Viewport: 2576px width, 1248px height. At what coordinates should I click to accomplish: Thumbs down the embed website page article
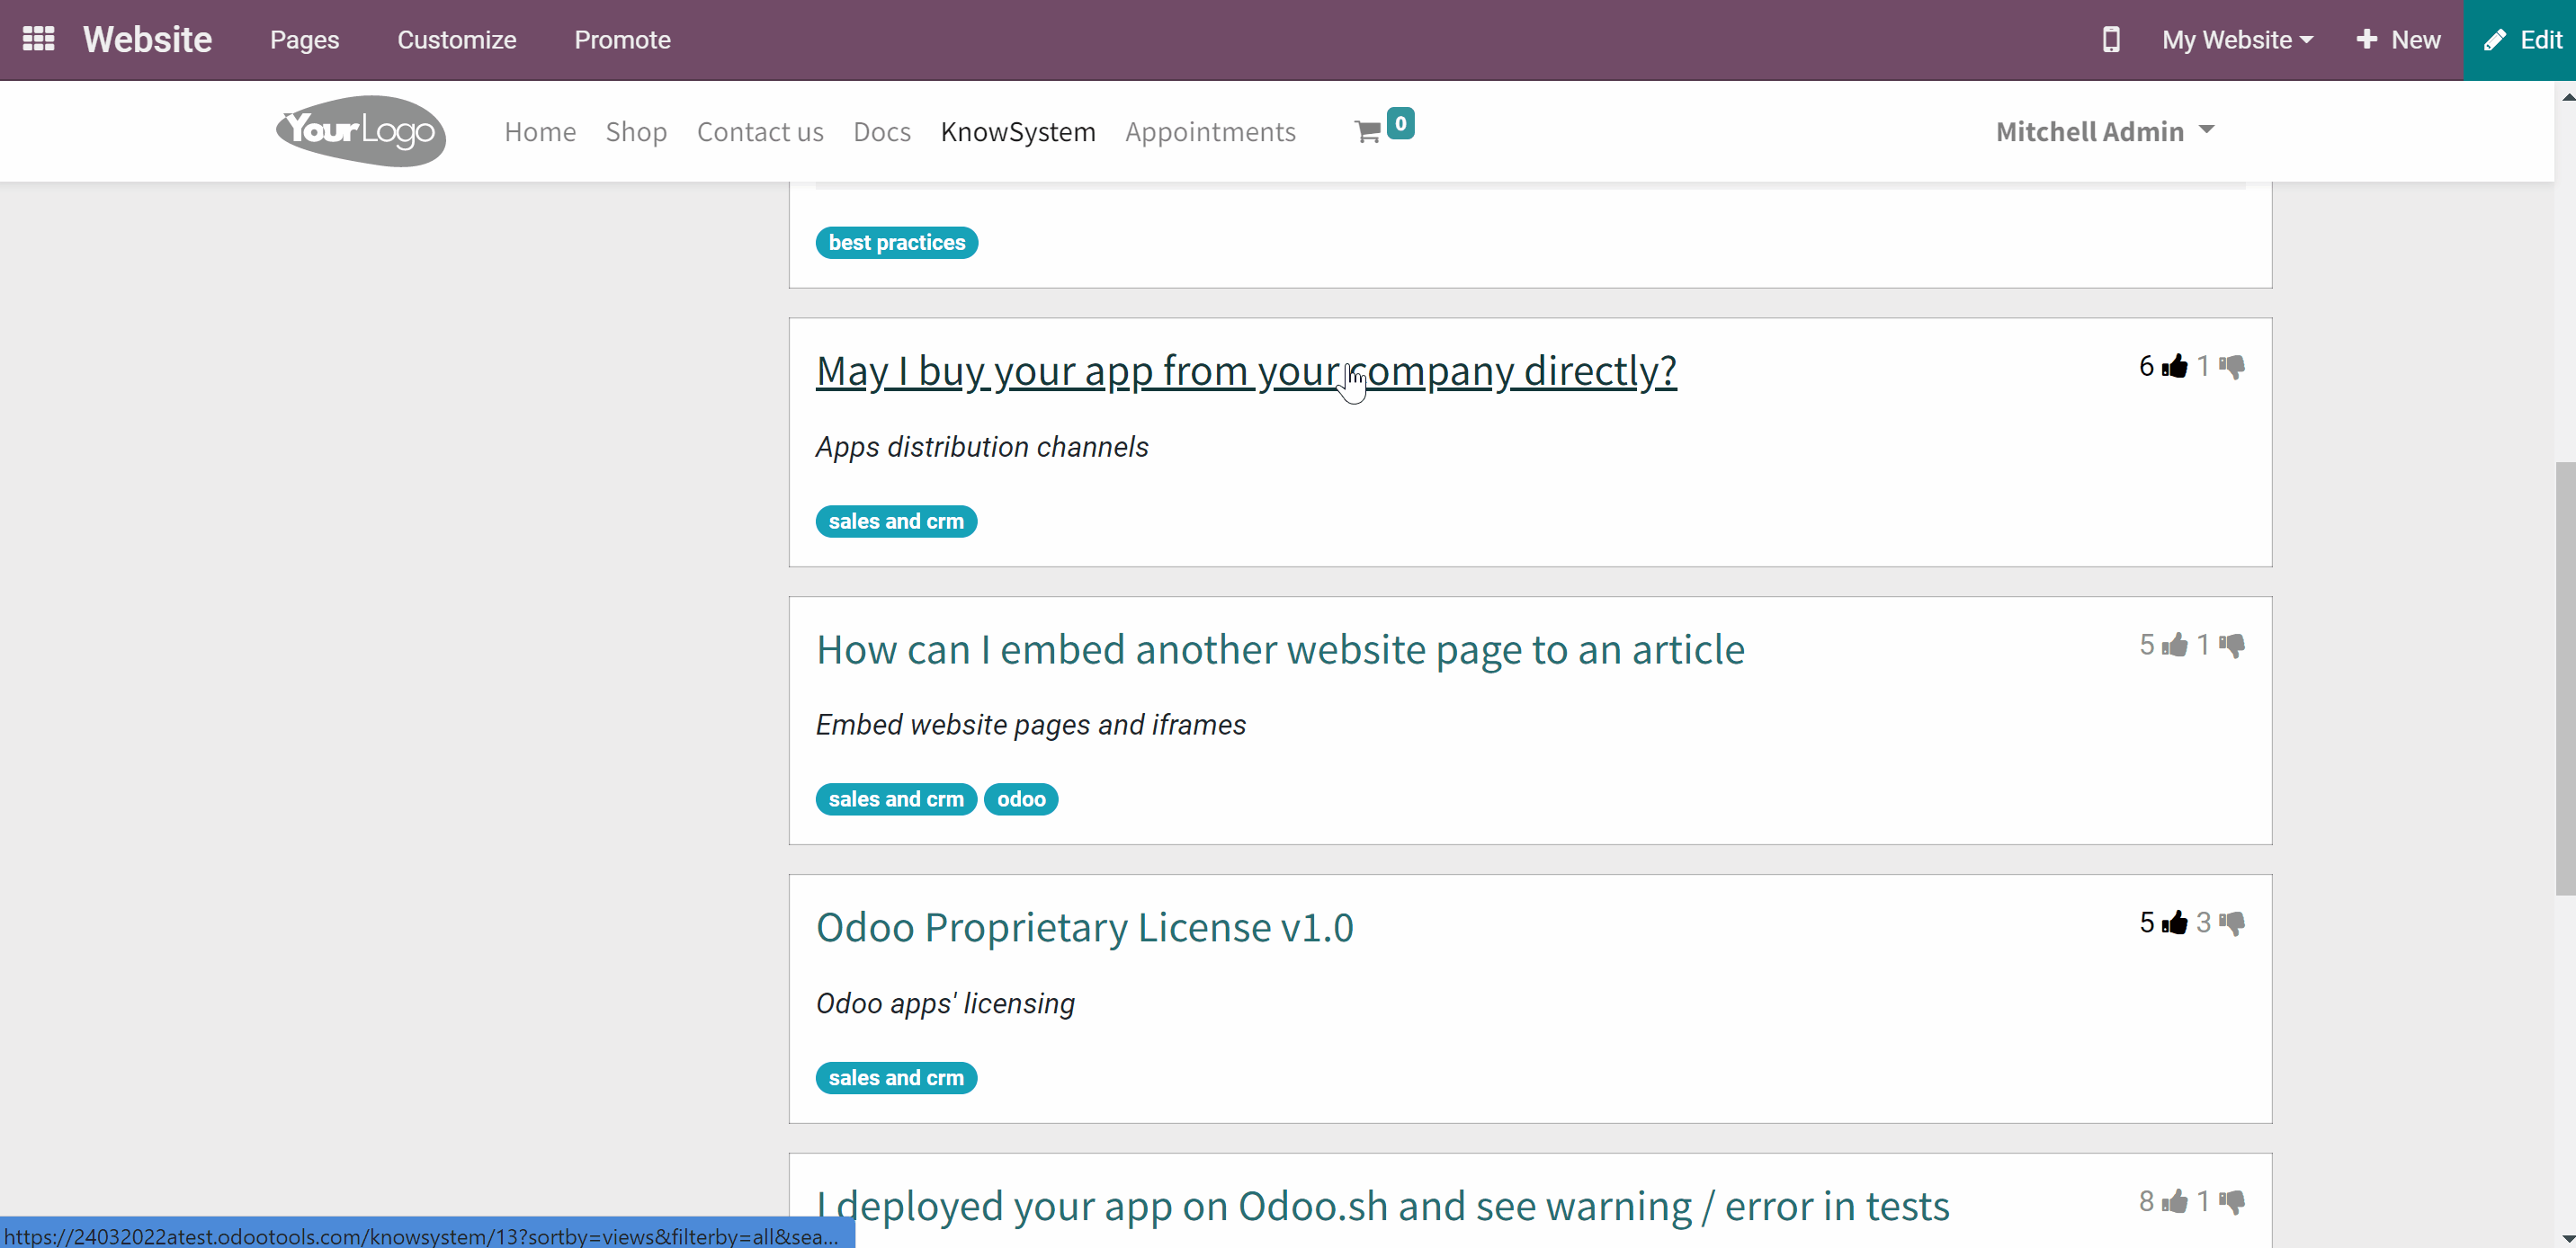click(2232, 645)
